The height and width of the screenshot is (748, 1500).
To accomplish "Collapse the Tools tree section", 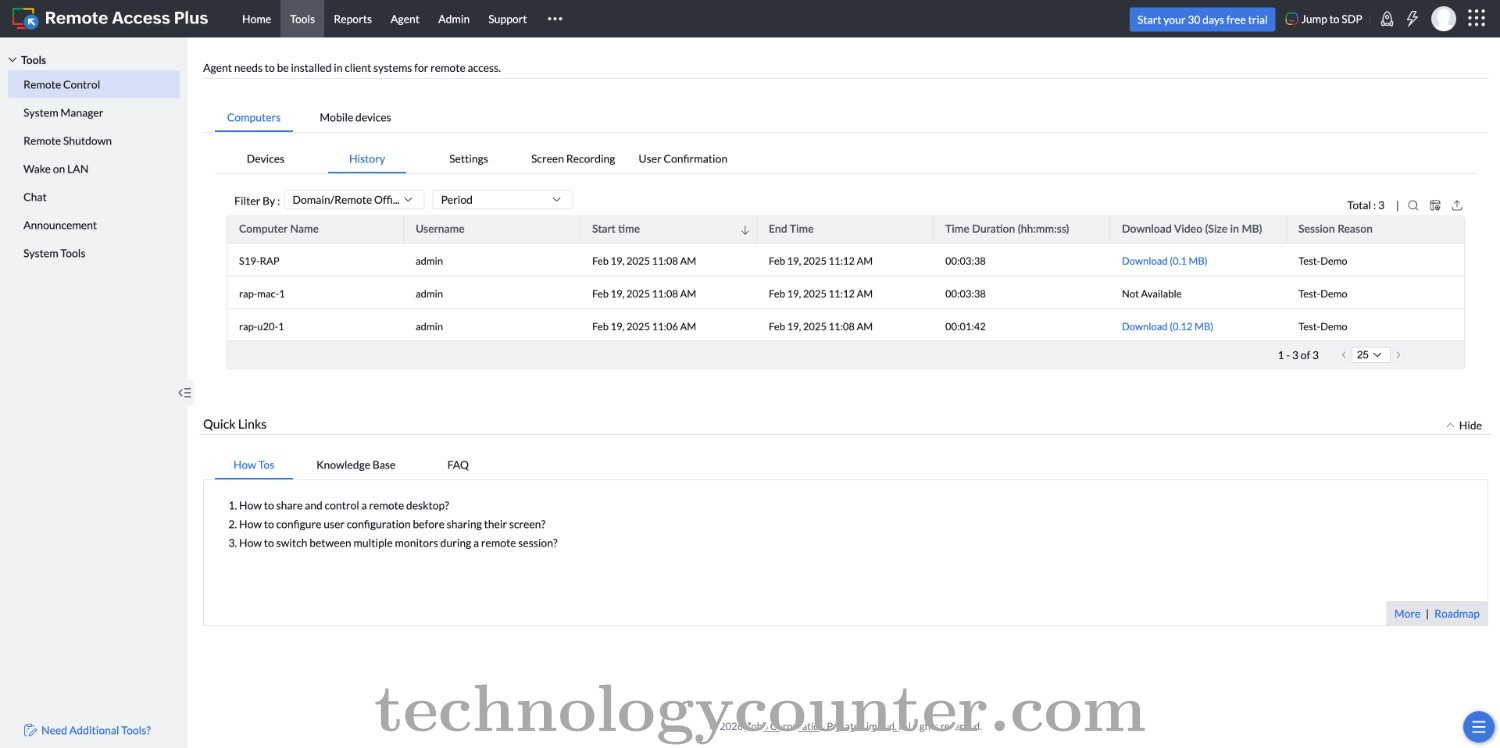I will [12, 60].
